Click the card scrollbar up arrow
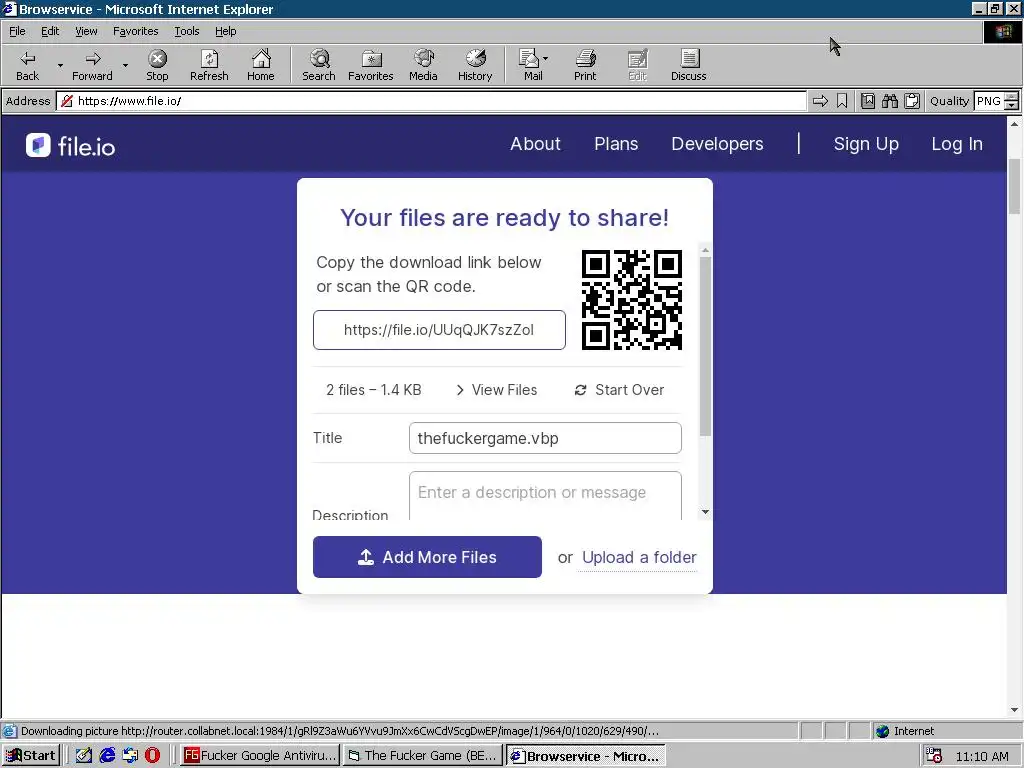1024x768 pixels. 705,251
